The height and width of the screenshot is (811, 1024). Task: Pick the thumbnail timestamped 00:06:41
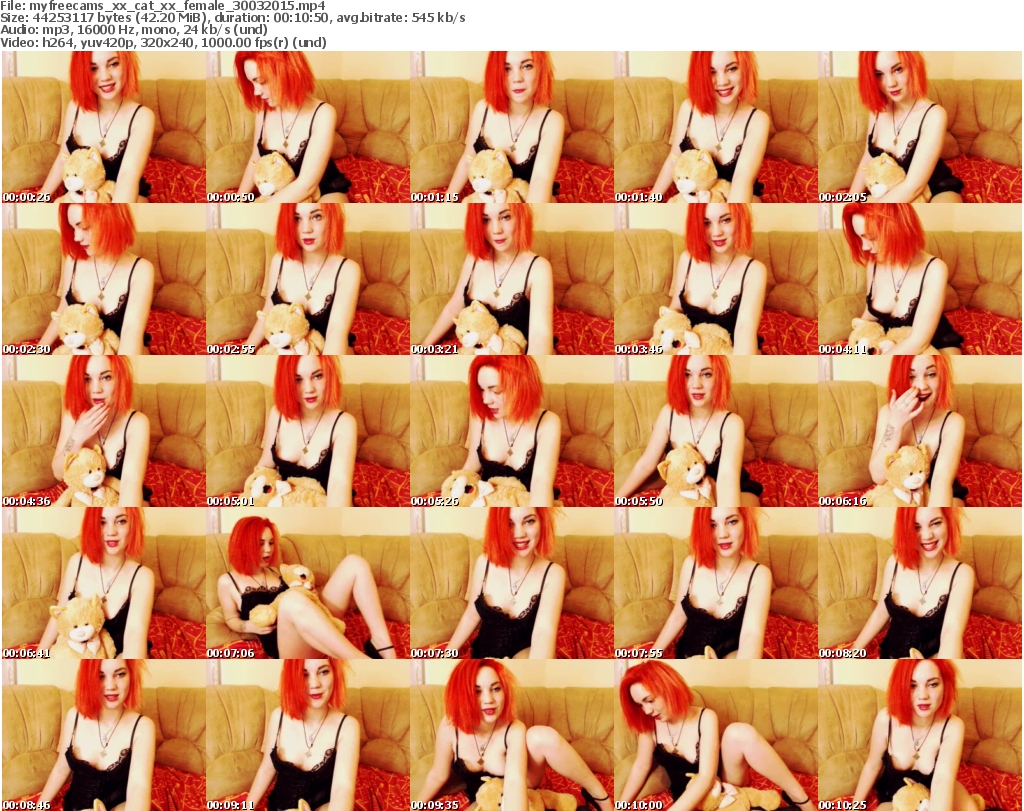104,583
